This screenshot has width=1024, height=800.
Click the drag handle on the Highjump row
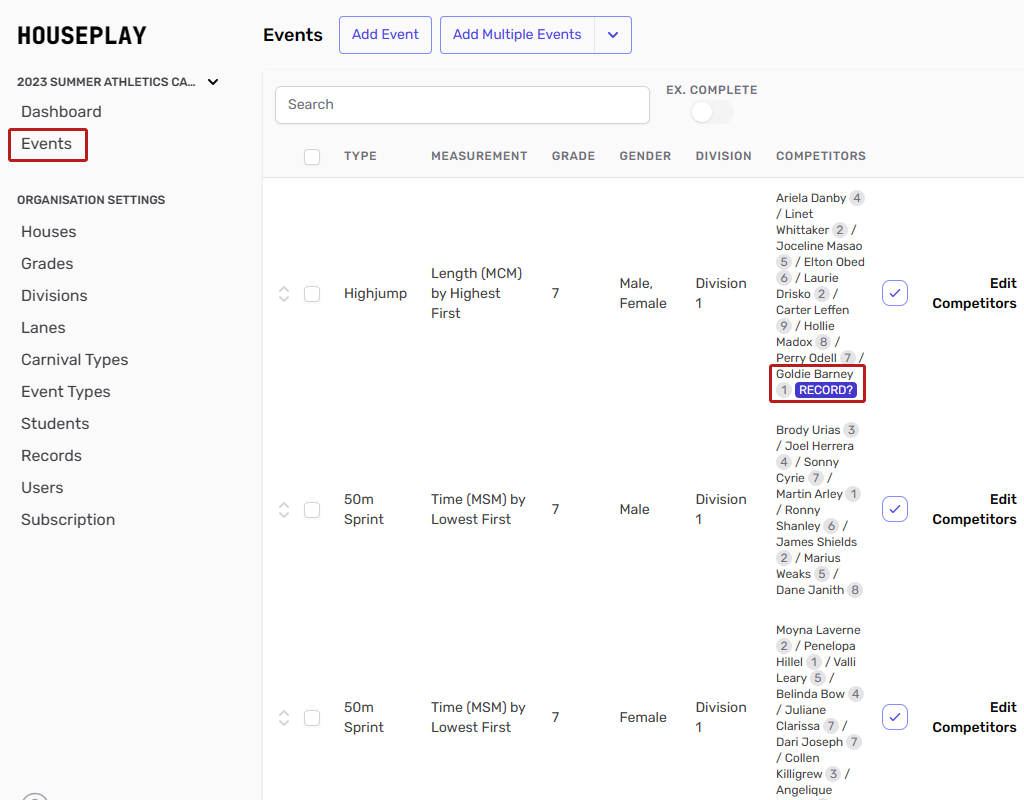pyautogui.click(x=284, y=294)
